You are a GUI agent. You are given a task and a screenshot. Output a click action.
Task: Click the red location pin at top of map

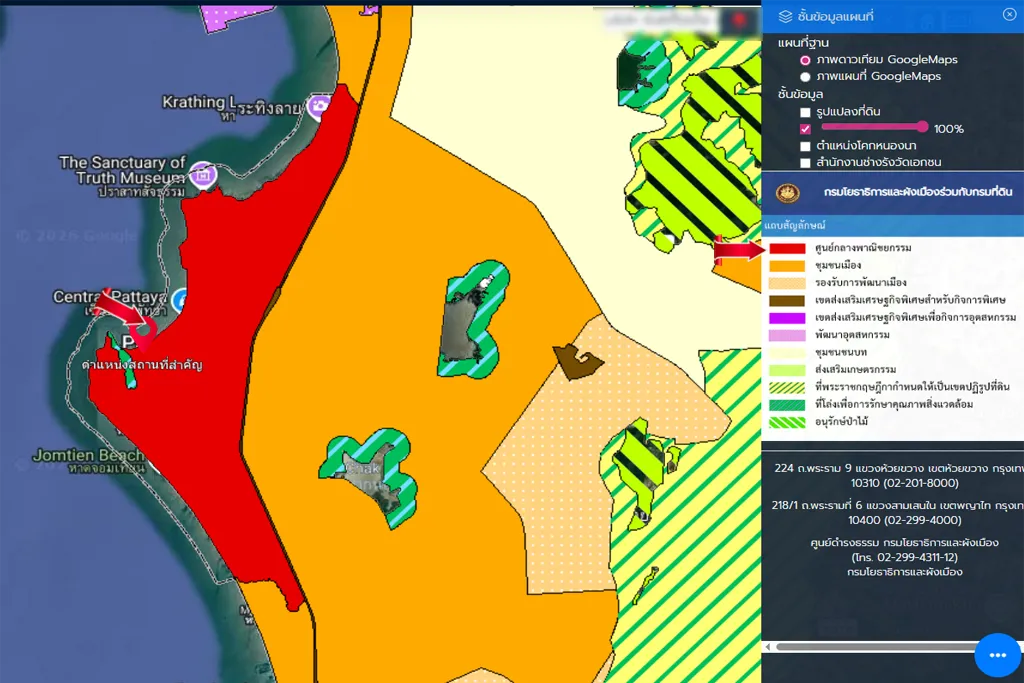(x=739, y=19)
